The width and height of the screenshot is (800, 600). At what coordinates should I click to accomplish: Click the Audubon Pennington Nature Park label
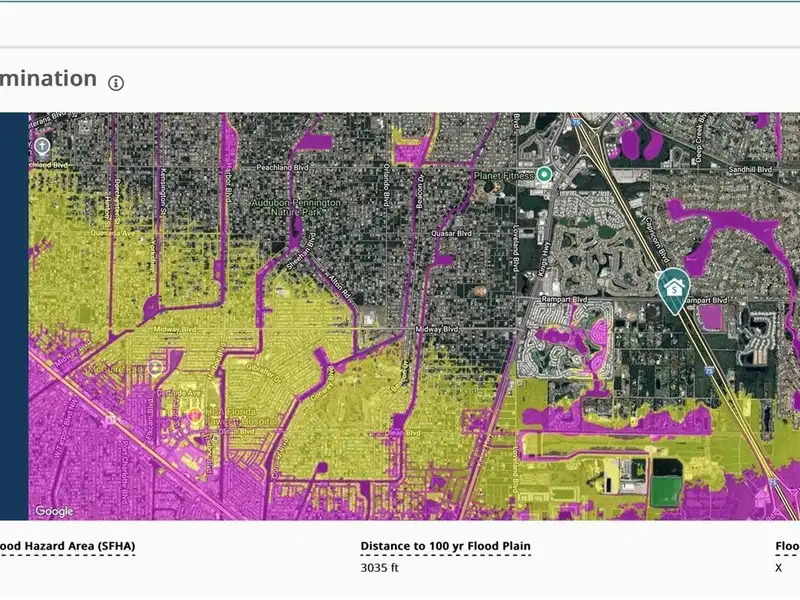pyautogui.click(x=296, y=207)
